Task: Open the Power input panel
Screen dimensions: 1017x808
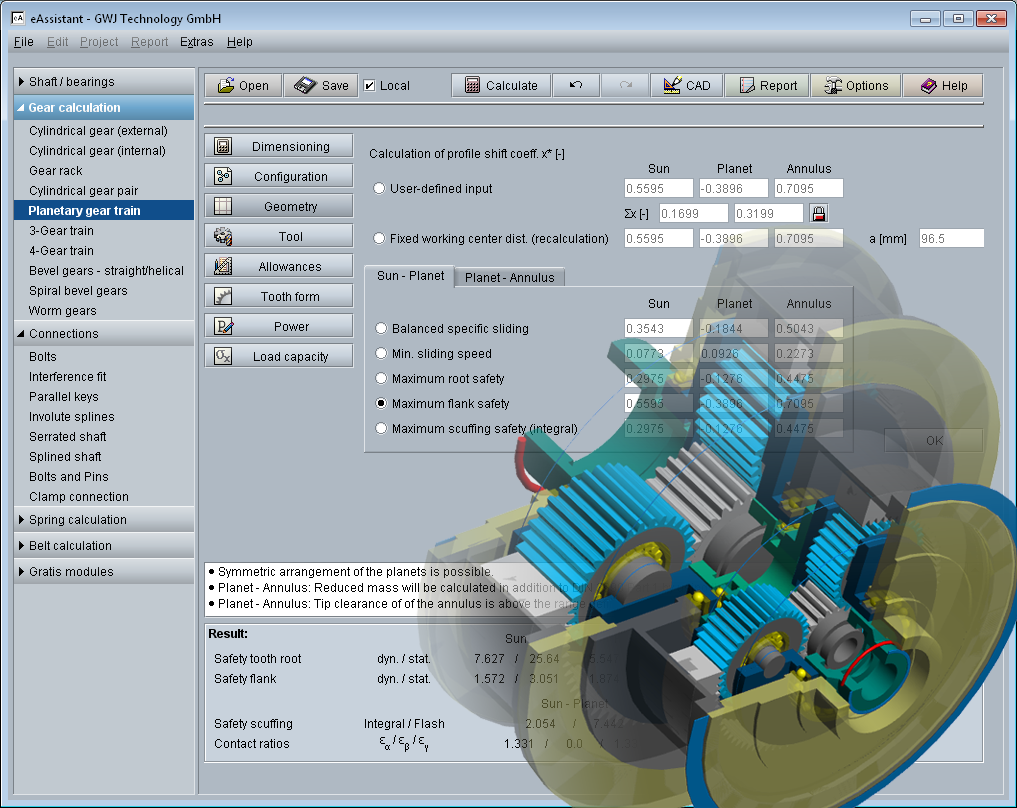Action: 278,325
